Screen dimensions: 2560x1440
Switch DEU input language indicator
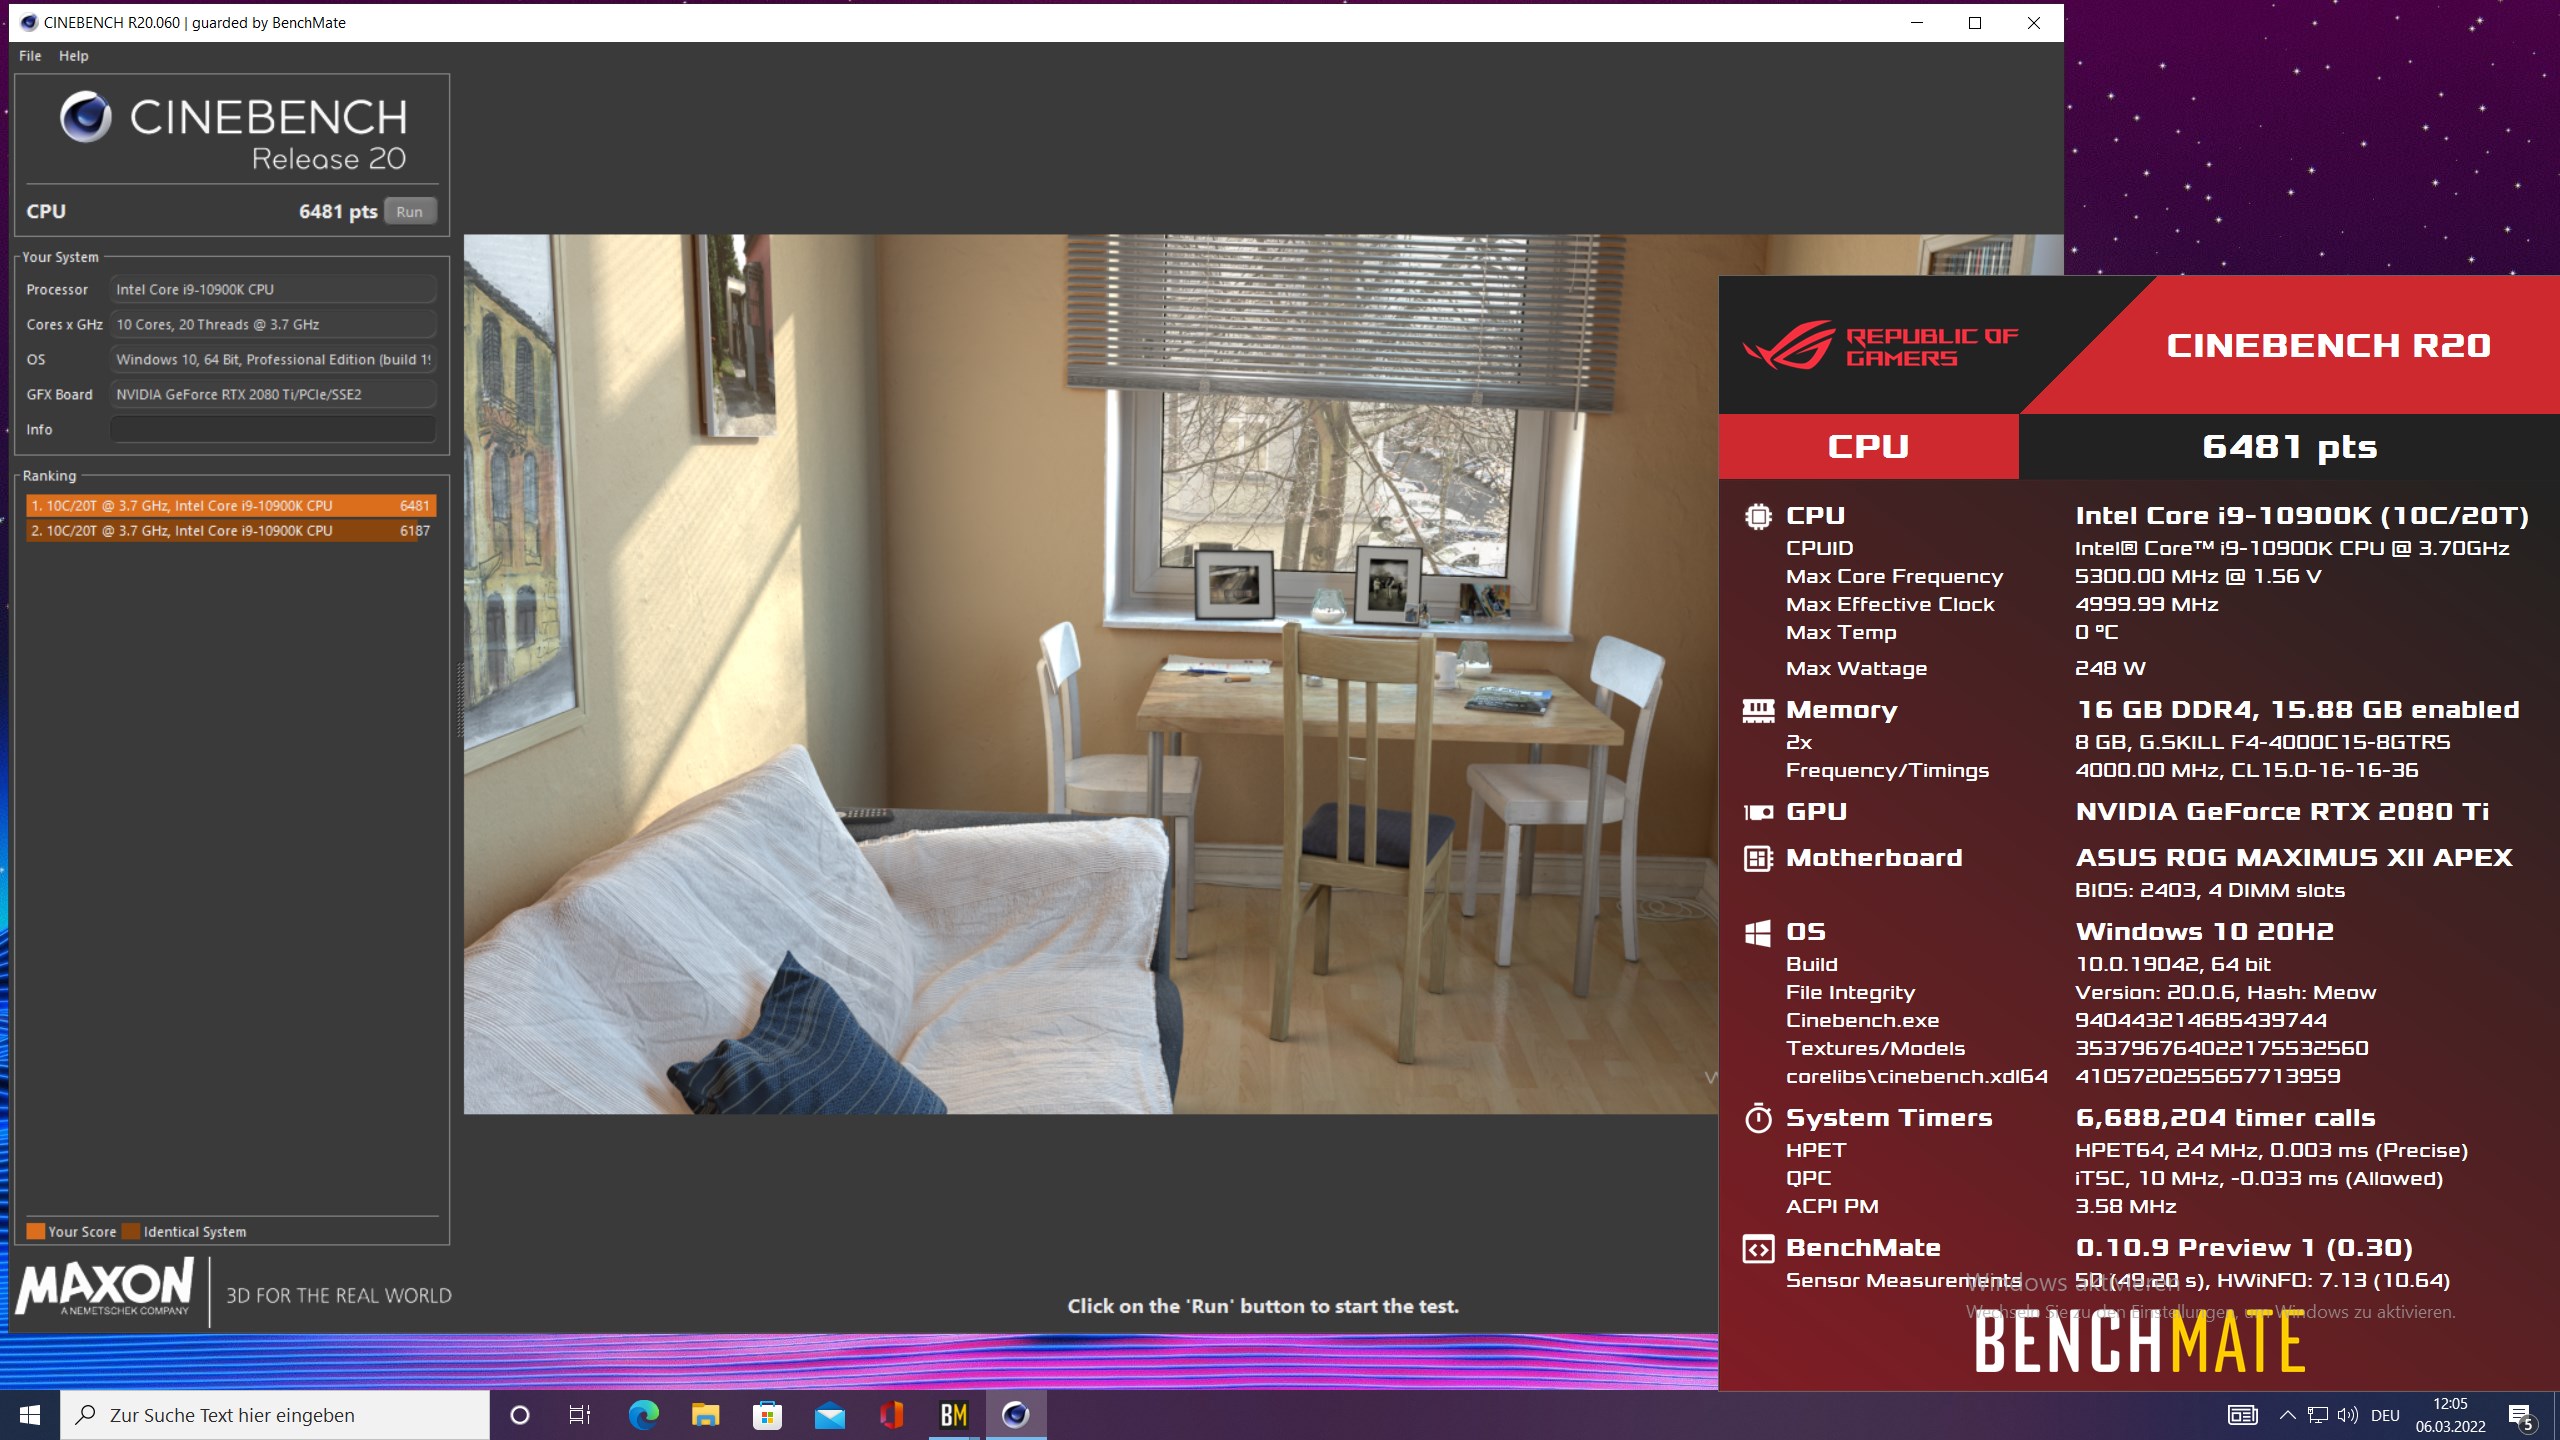click(2385, 1415)
